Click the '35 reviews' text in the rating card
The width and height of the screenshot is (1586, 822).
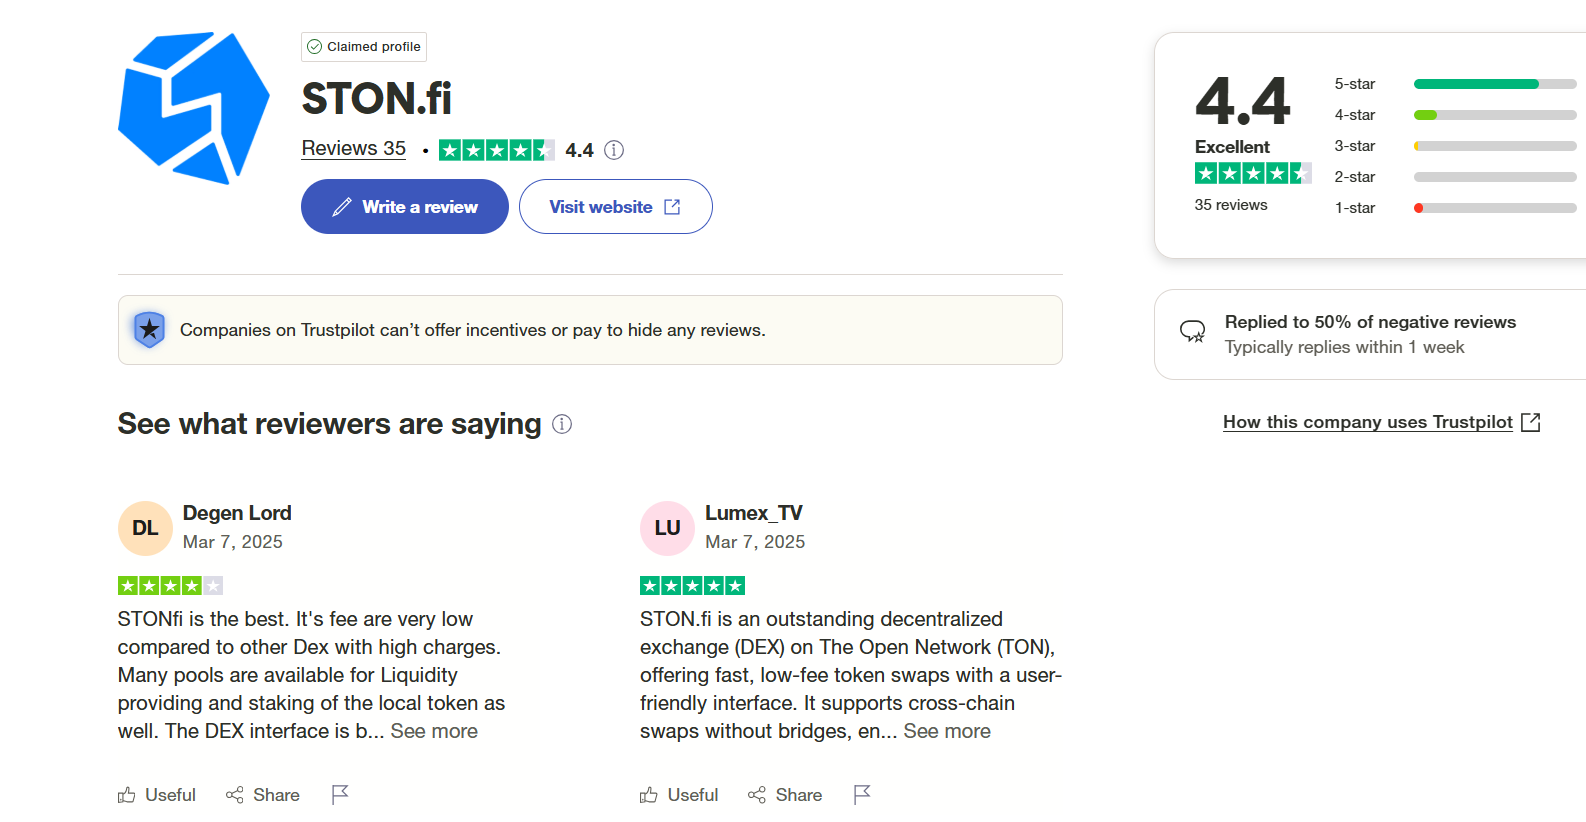[x=1231, y=205]
